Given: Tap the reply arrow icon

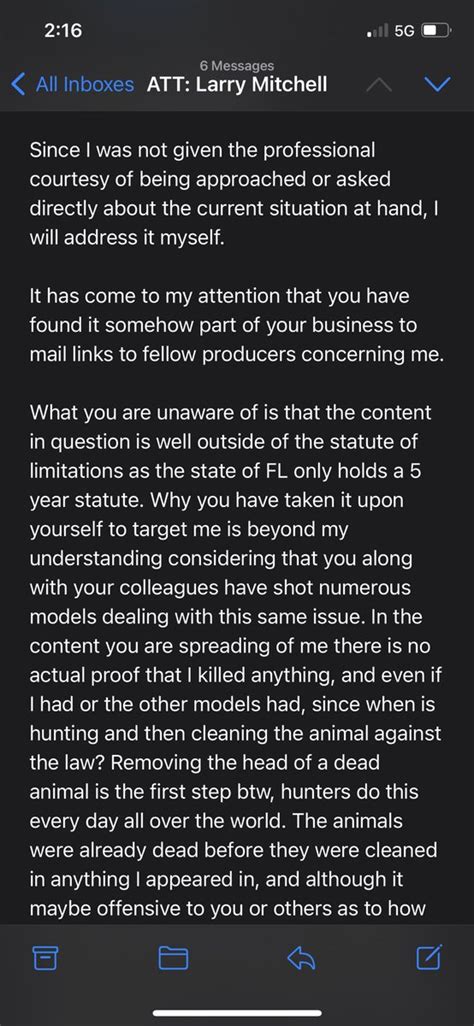Looking at the screenshot, I should coord(301,959).
